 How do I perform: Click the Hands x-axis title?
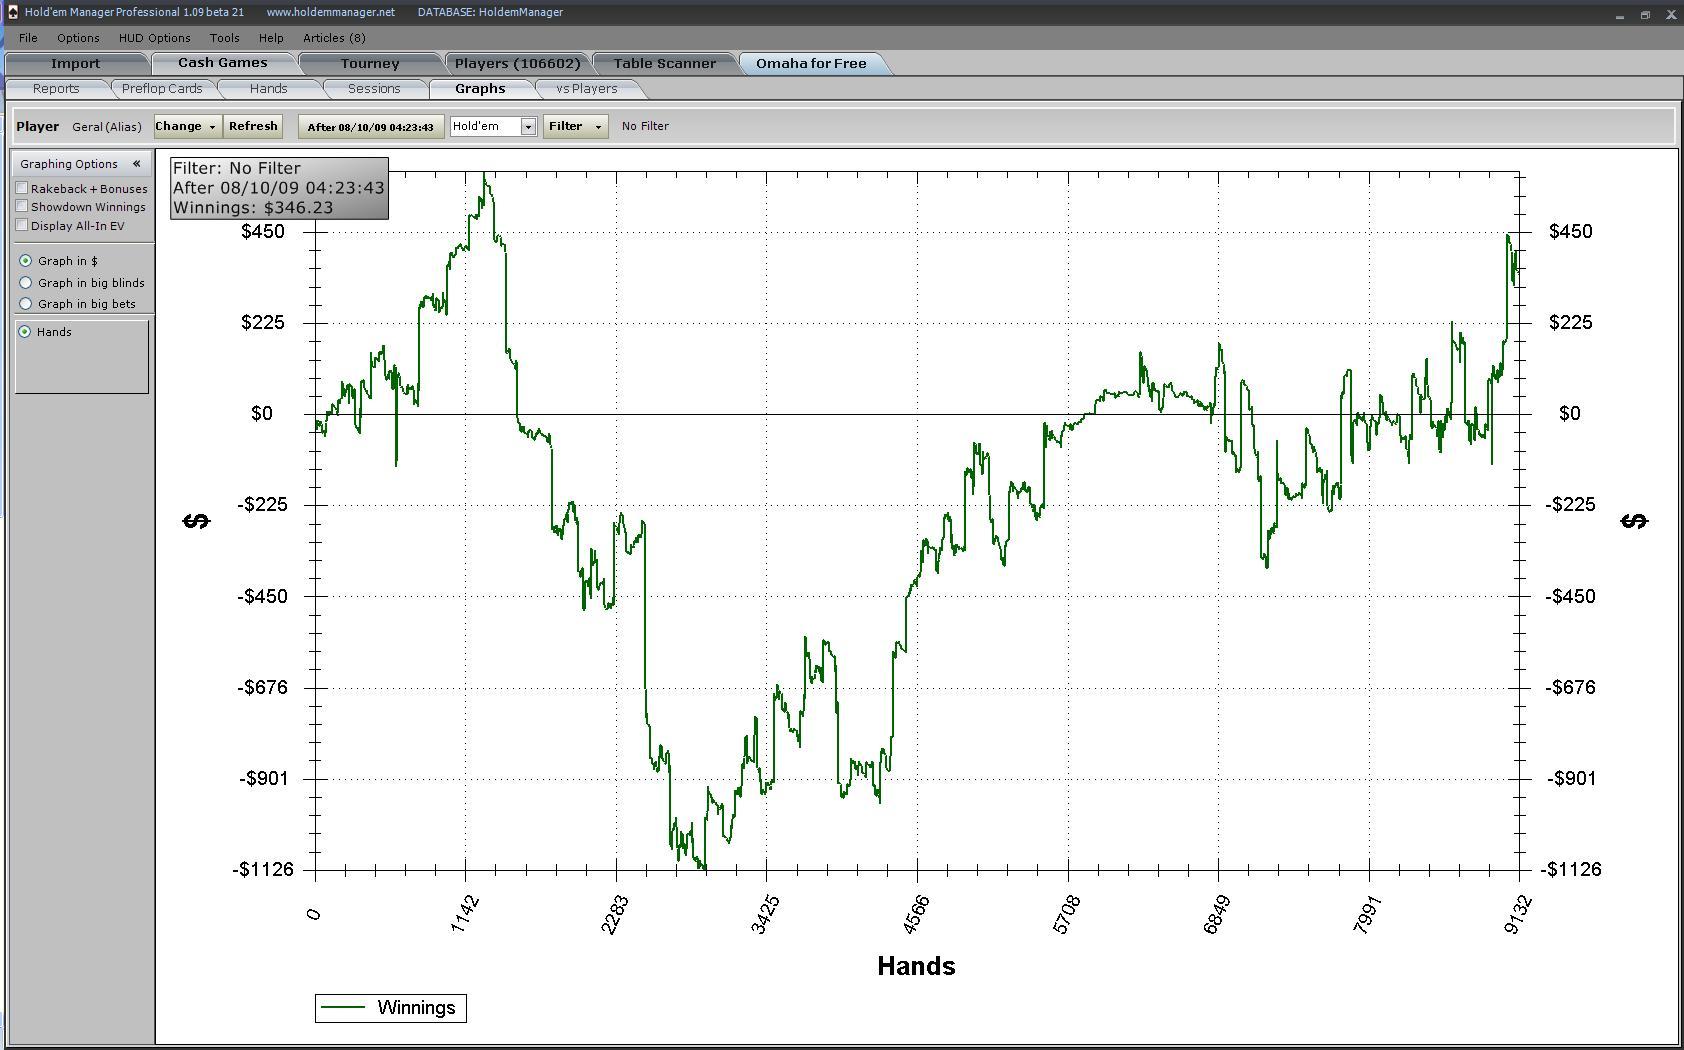(916, 966)
